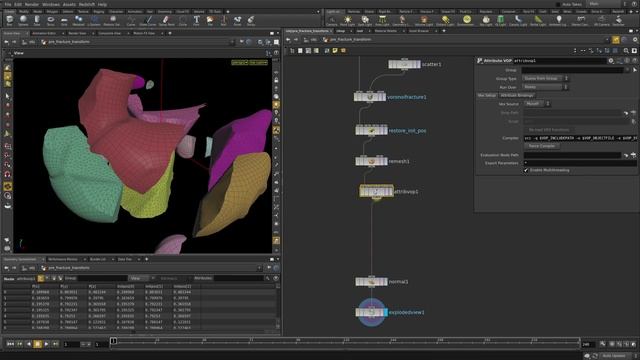Screen dimensions: 640x360
Task: Toggle display flag on attribvop1 node
Action: pyautogui.click(x=391, y=191)
